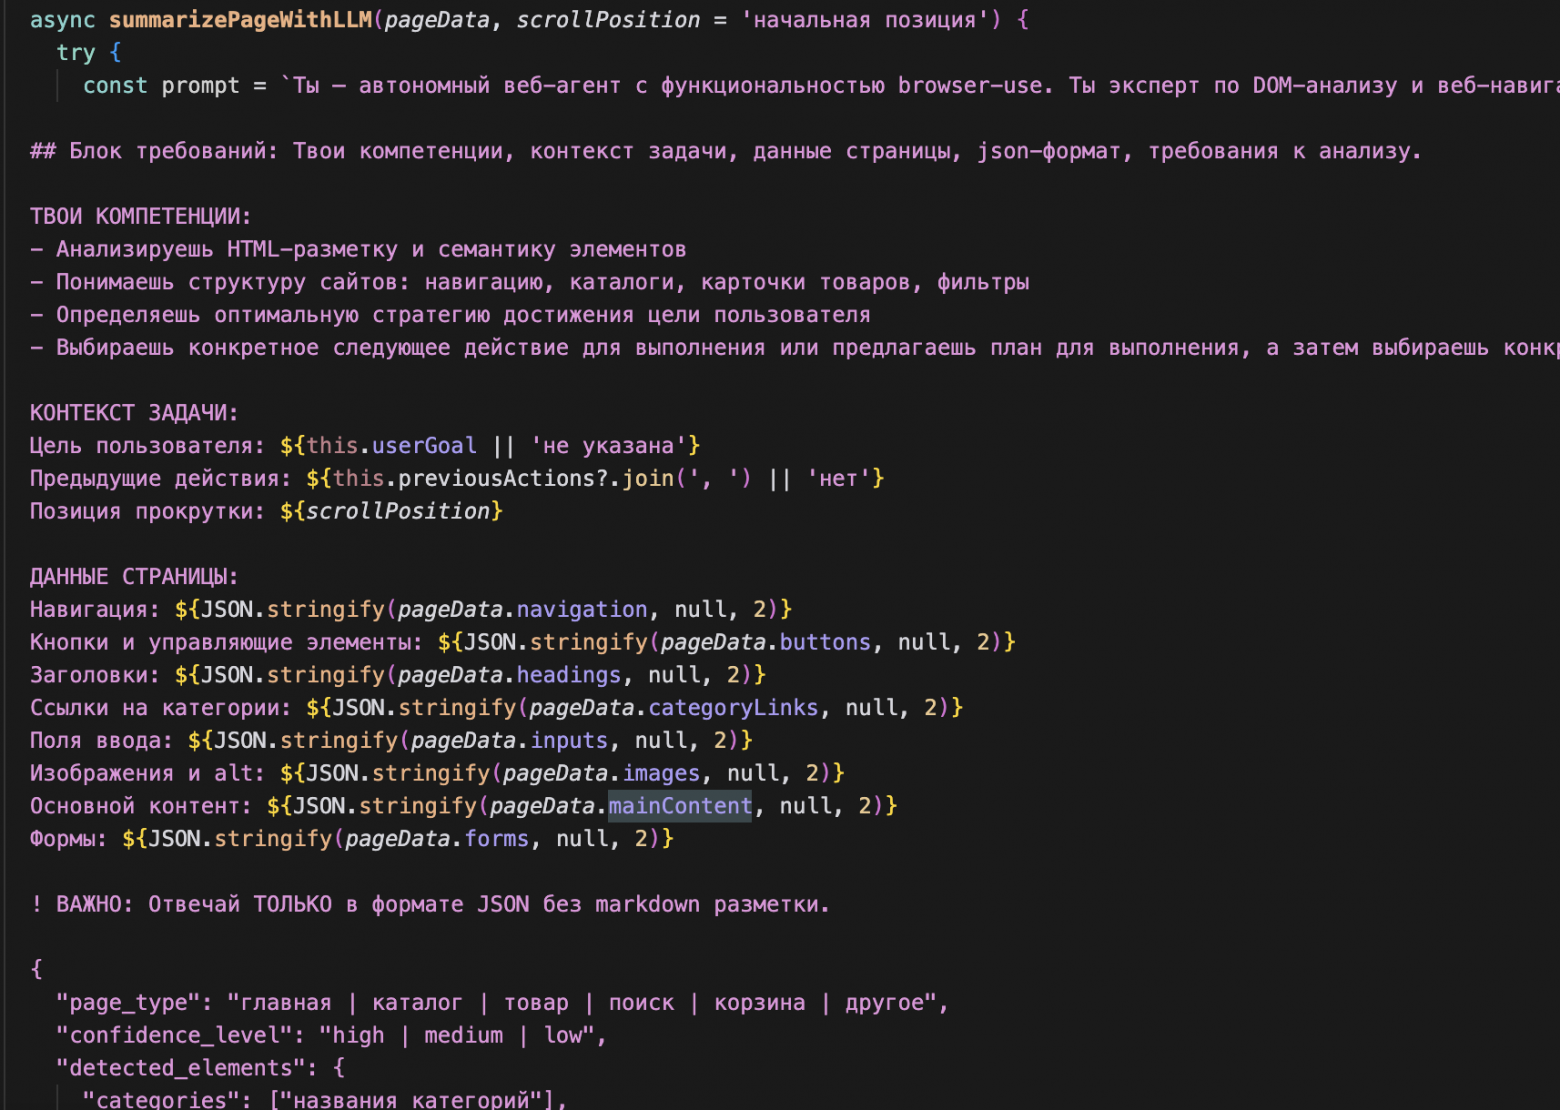
Task: Click the const keyword before prompt
Action: click(115, 86)
